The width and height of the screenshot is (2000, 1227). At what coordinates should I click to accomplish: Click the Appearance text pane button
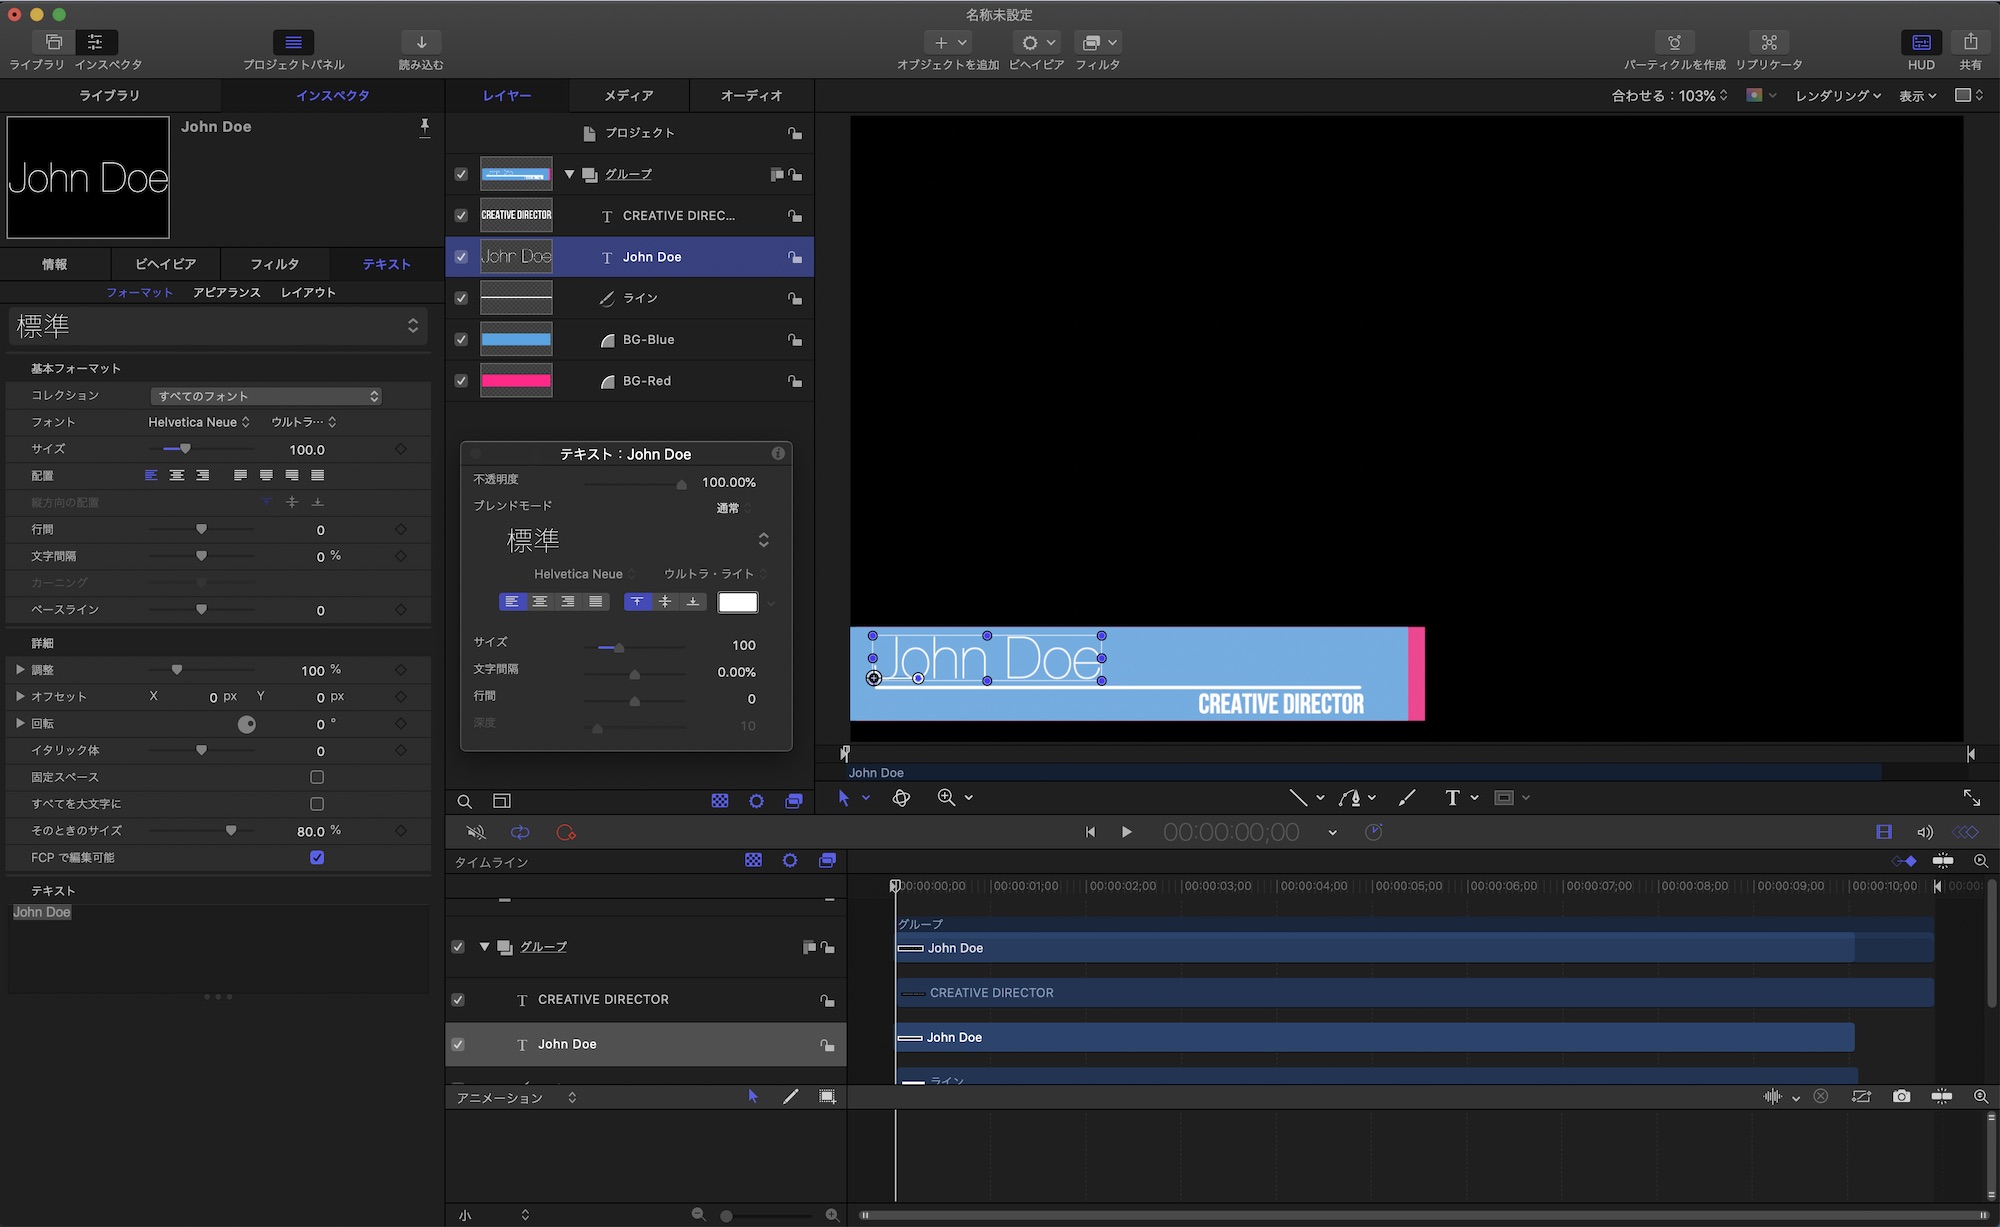point(226,292)
